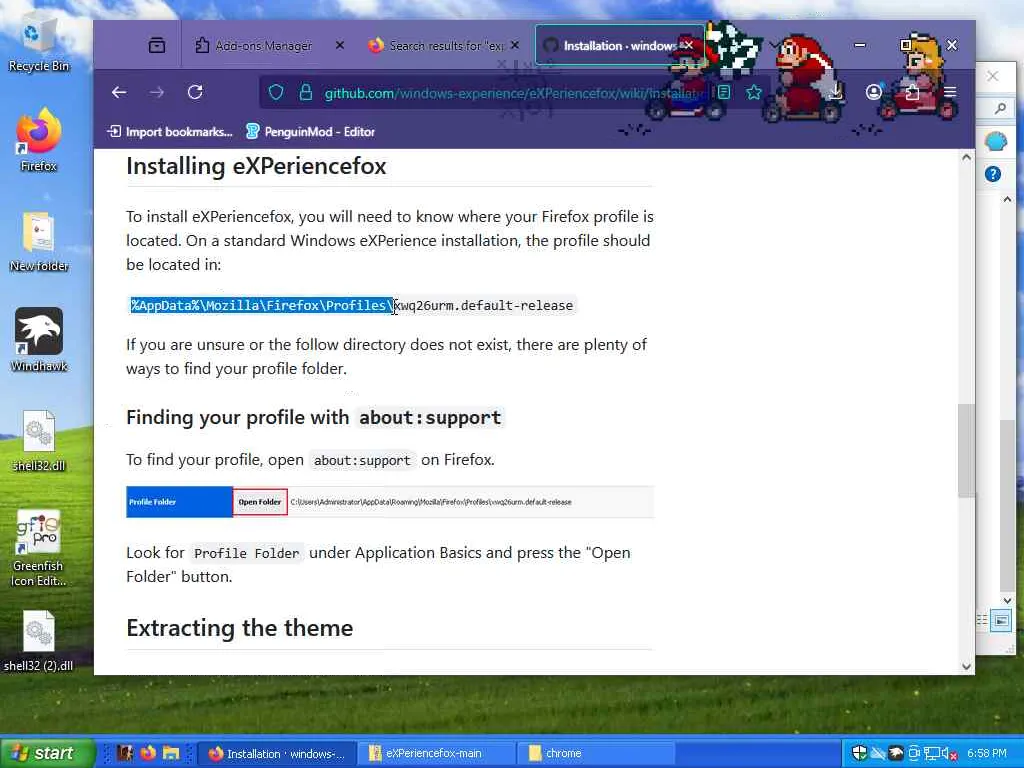Screen dimensions: 1024x768
Task: Click the security shield tray icon
Action: click(859, 753)
